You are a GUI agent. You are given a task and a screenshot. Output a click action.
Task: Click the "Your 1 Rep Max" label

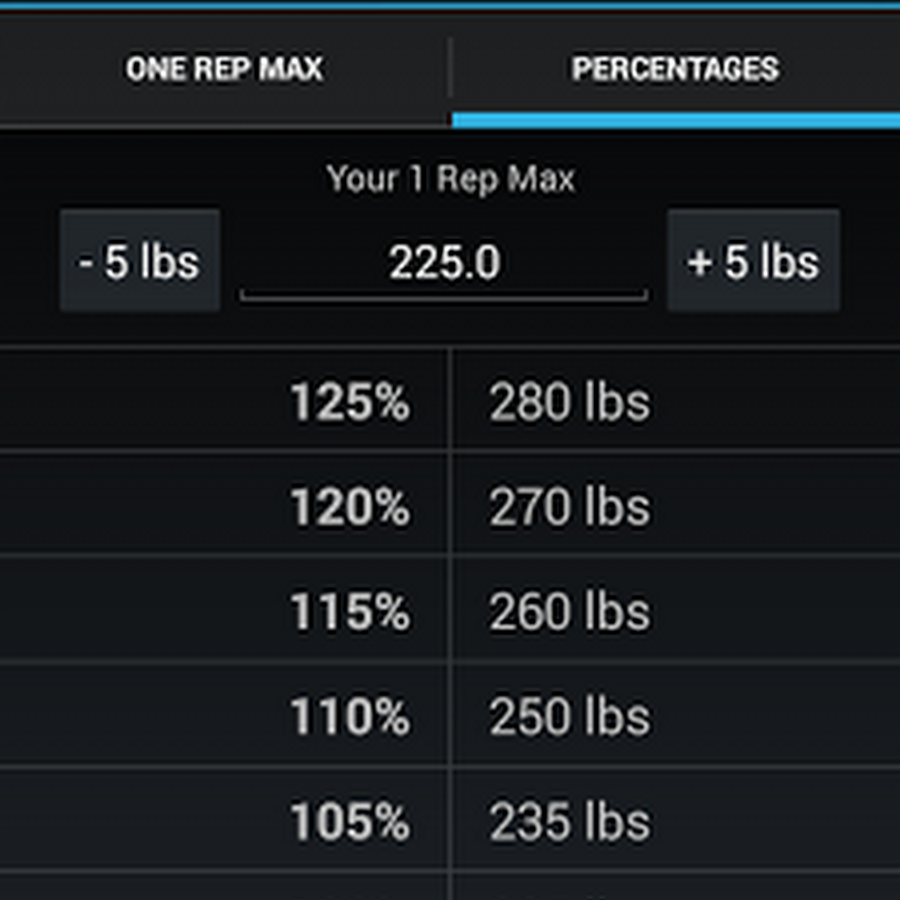coord(450,179)
